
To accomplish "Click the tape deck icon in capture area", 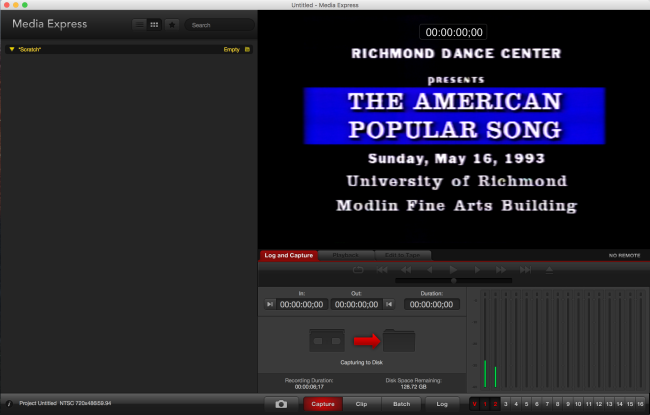I will (x=327, y=340).
